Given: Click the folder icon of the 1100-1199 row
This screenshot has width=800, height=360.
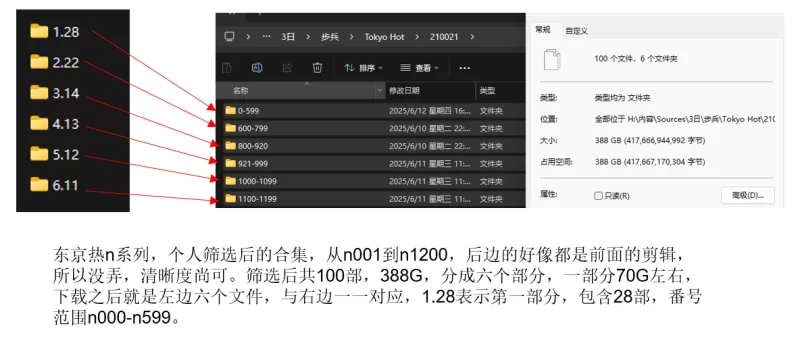Looking at the screenshot, I should (x=231, y=199).
